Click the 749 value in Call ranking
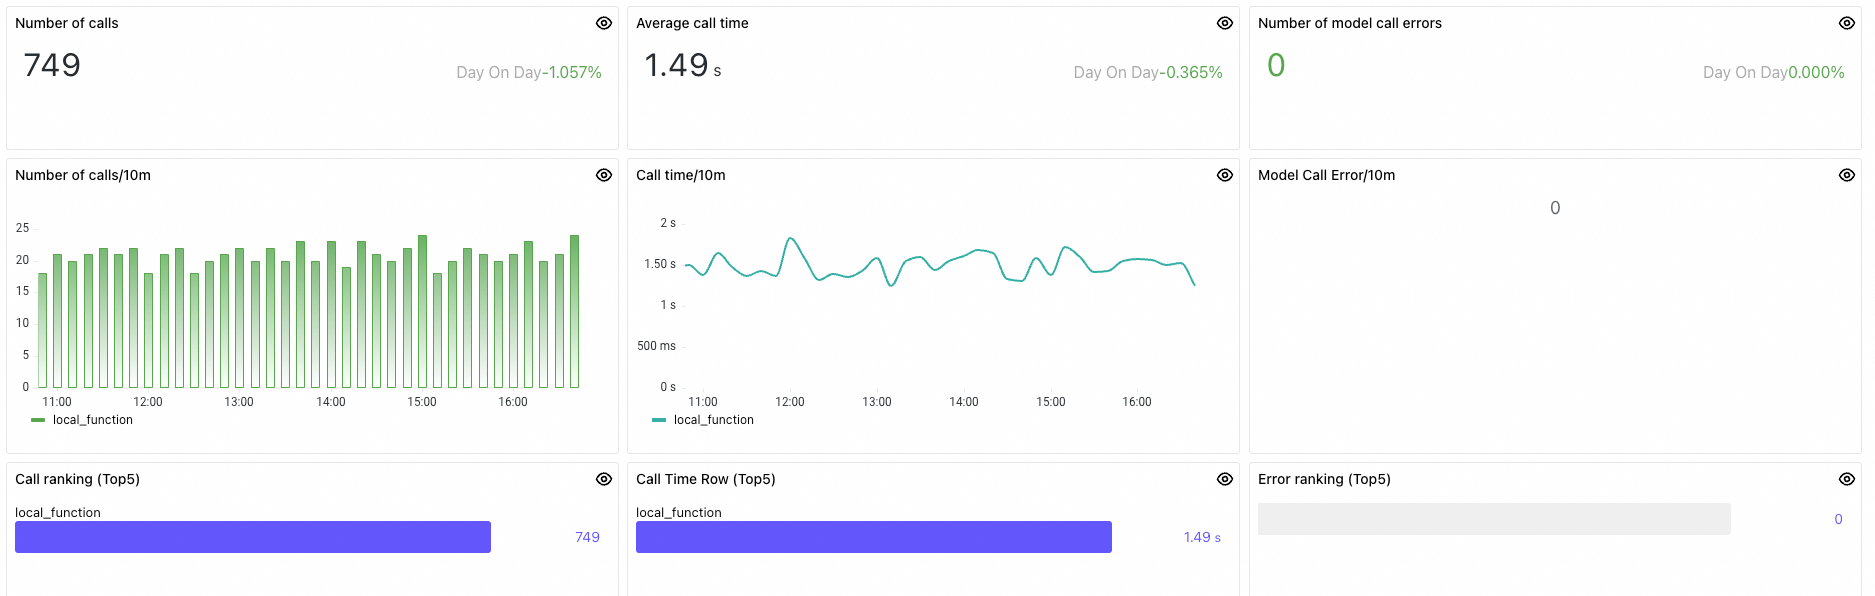The image size is (1875, 596). 587,537
